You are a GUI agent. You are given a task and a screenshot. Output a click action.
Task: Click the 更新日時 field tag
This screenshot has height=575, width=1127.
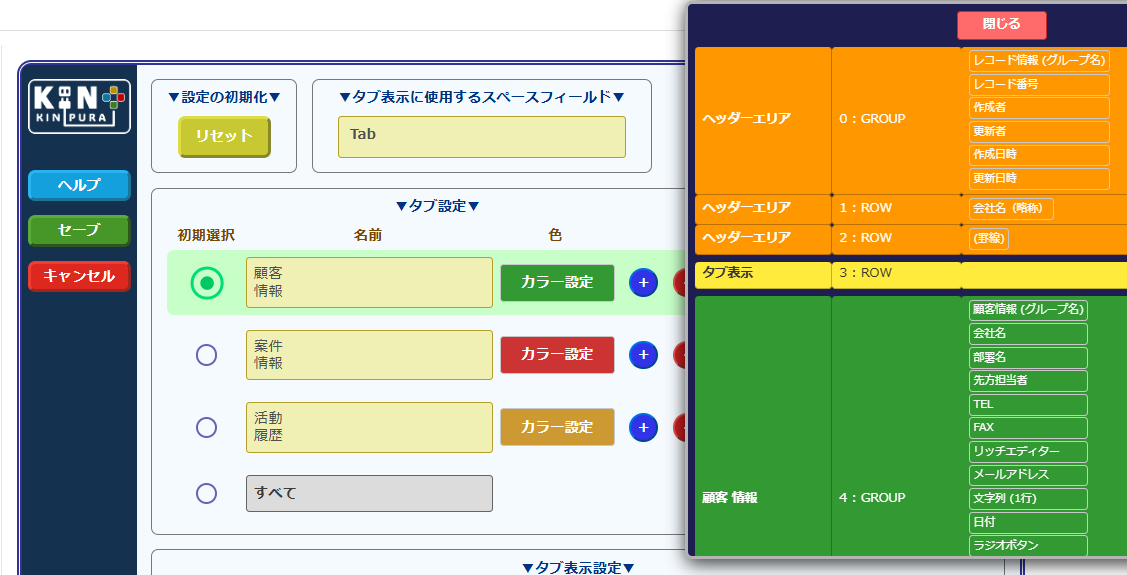pos(1039,178)
